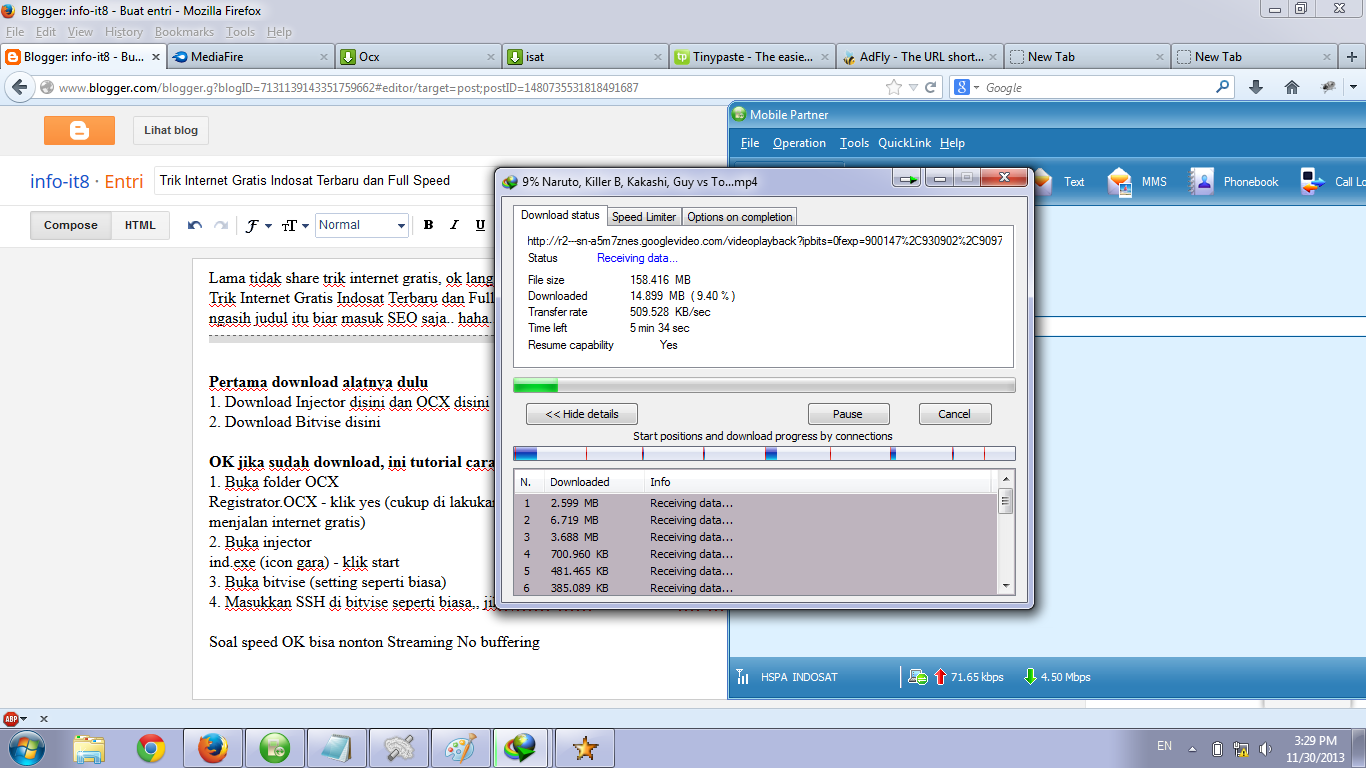Open the Operation menu in Mobile Partner
This screenshot has width=1366, height=768.
click(799, 143)
